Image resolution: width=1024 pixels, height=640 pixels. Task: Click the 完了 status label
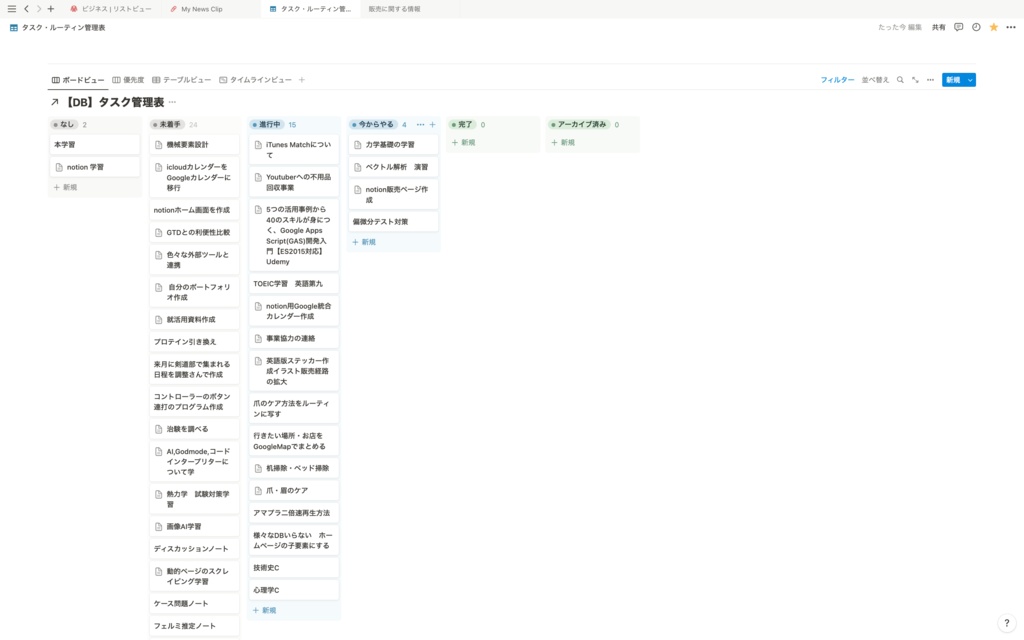[x=462, y=124]
